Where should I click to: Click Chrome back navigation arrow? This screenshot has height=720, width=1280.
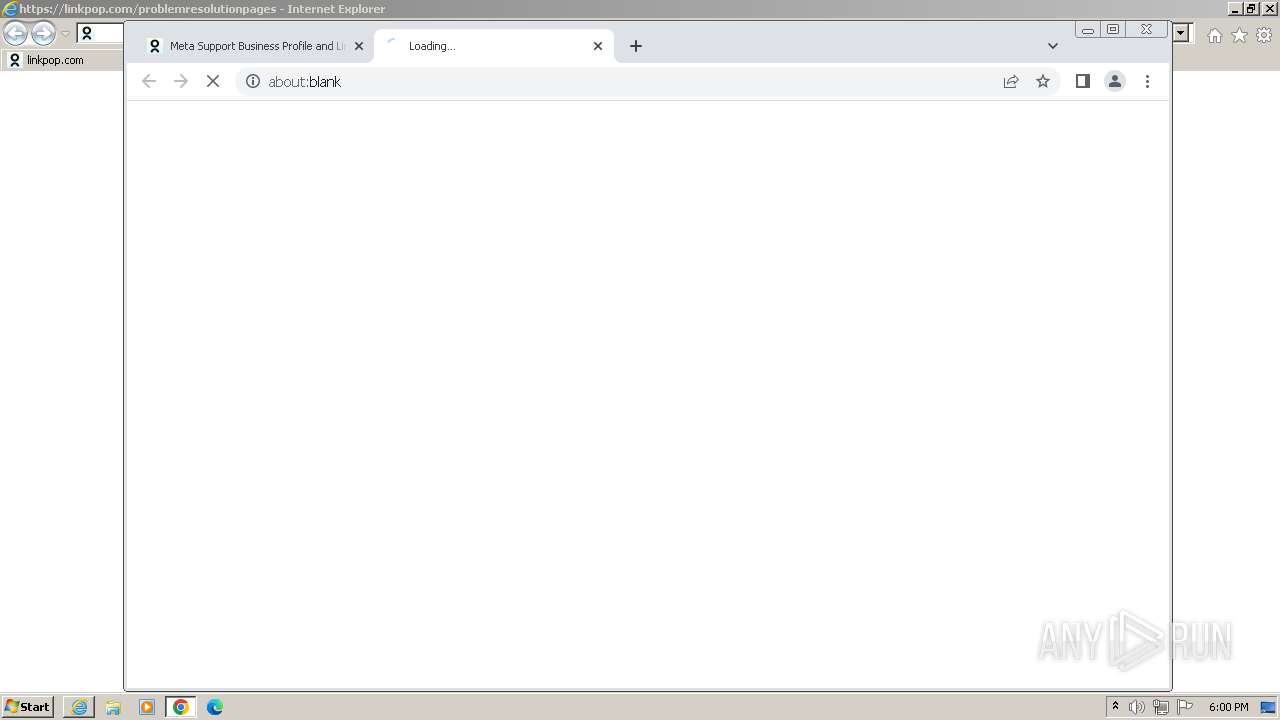[149, 81]
